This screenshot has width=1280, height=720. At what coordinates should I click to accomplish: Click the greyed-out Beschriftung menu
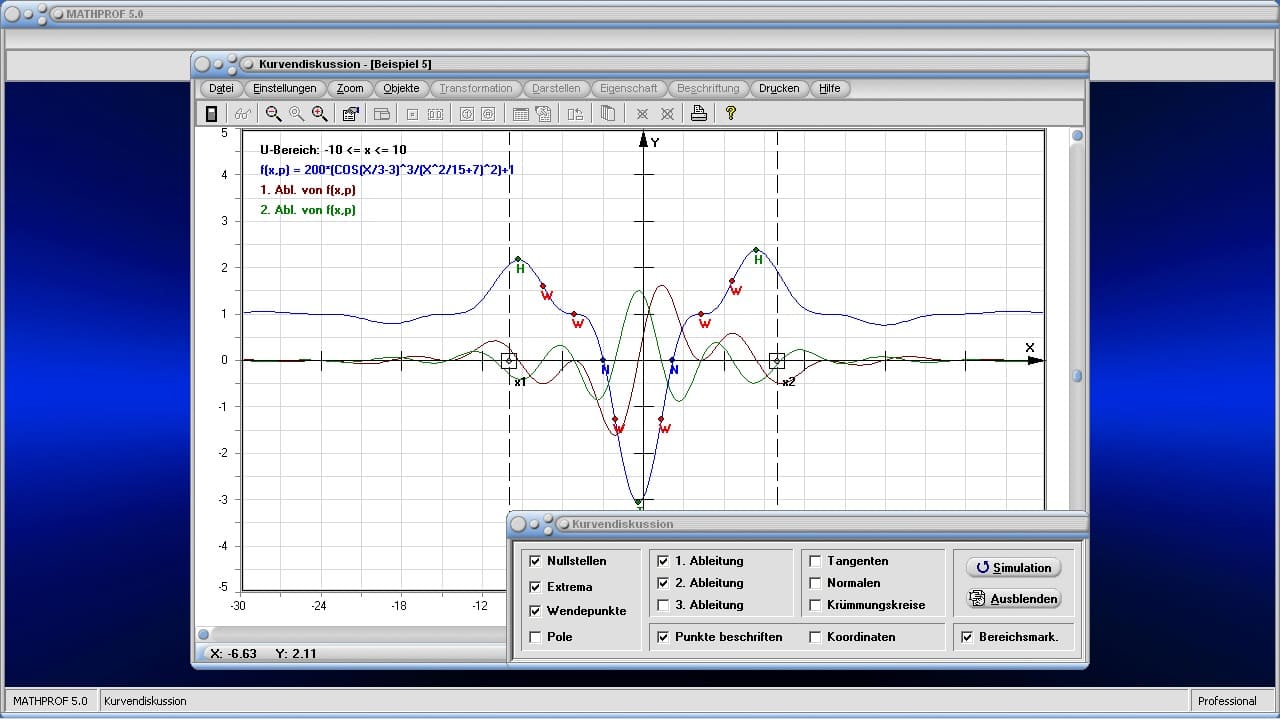point(708,88)
